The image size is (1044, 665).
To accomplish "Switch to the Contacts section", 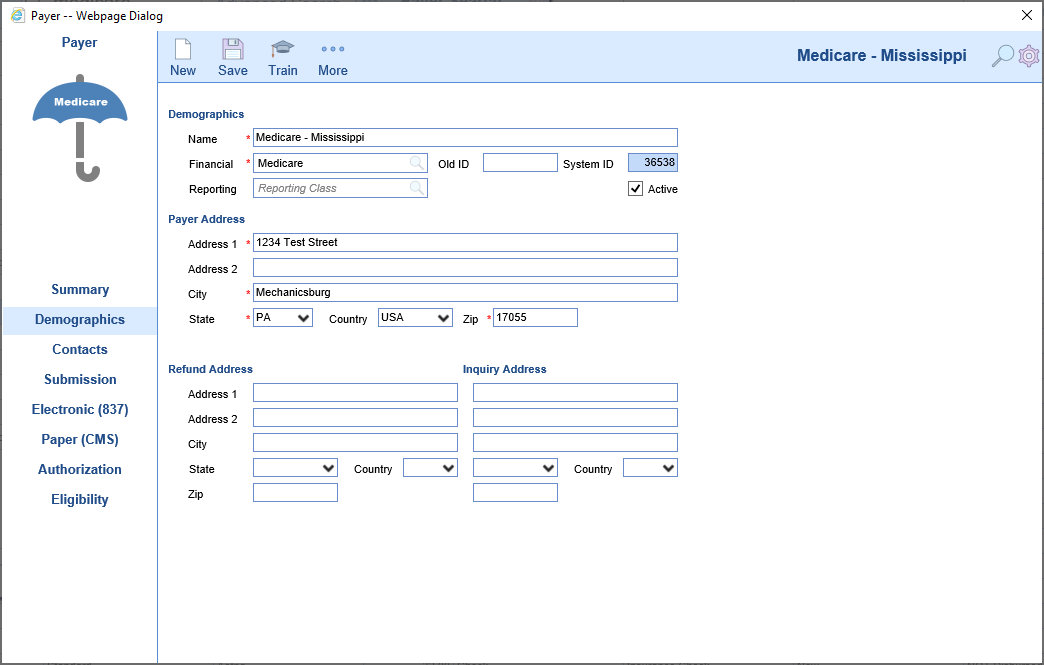I will [80, 349].
